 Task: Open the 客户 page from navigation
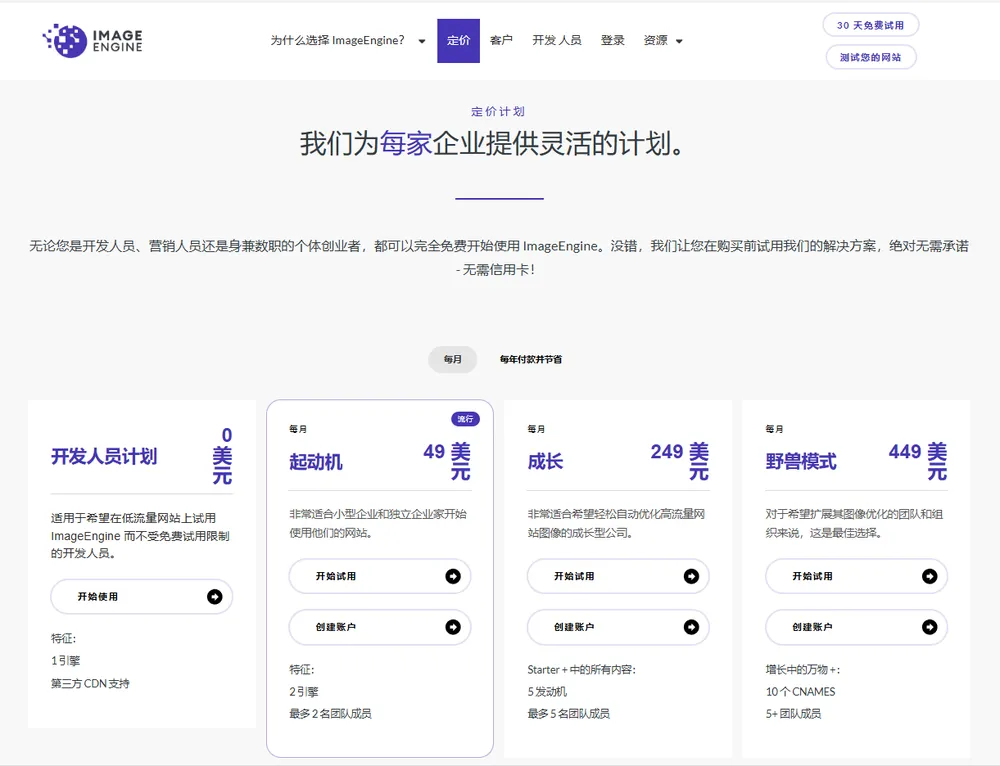[x=501, y=41]
